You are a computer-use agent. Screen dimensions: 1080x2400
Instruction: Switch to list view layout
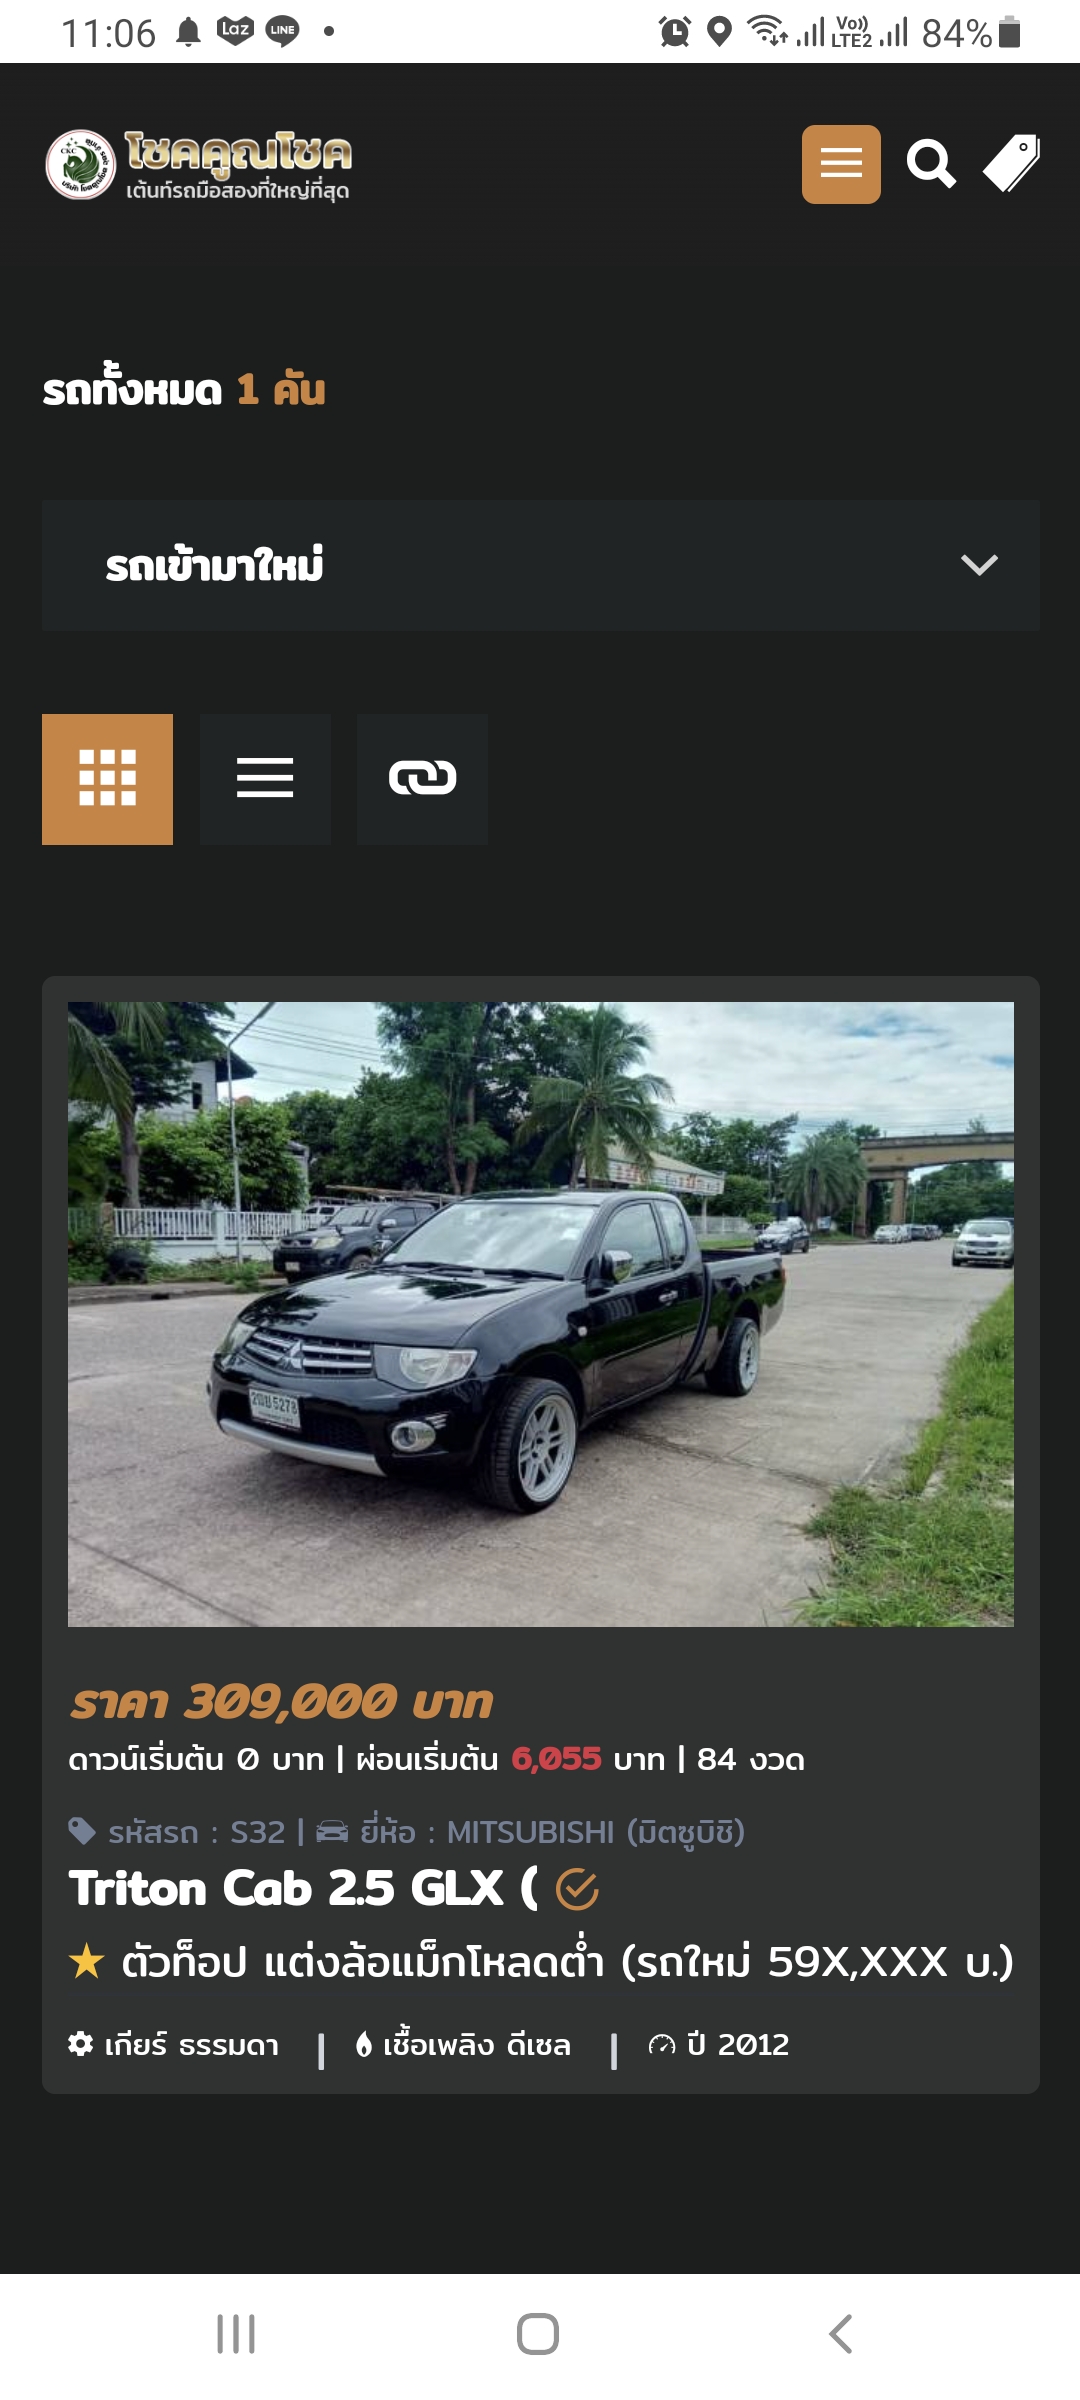point(265,779)
